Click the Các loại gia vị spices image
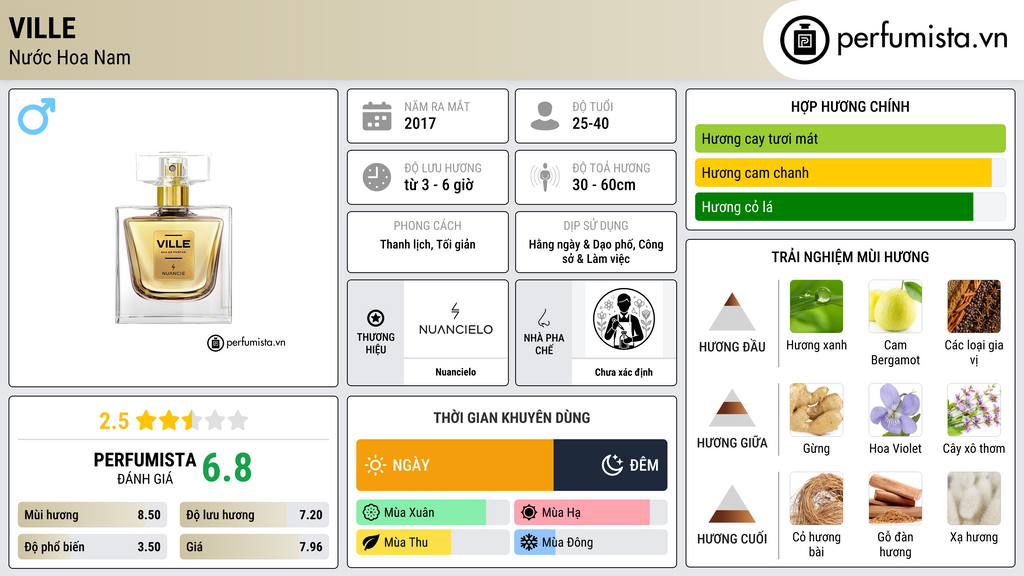This screenshot has height=576, width=1024. (x=974, y=306)
